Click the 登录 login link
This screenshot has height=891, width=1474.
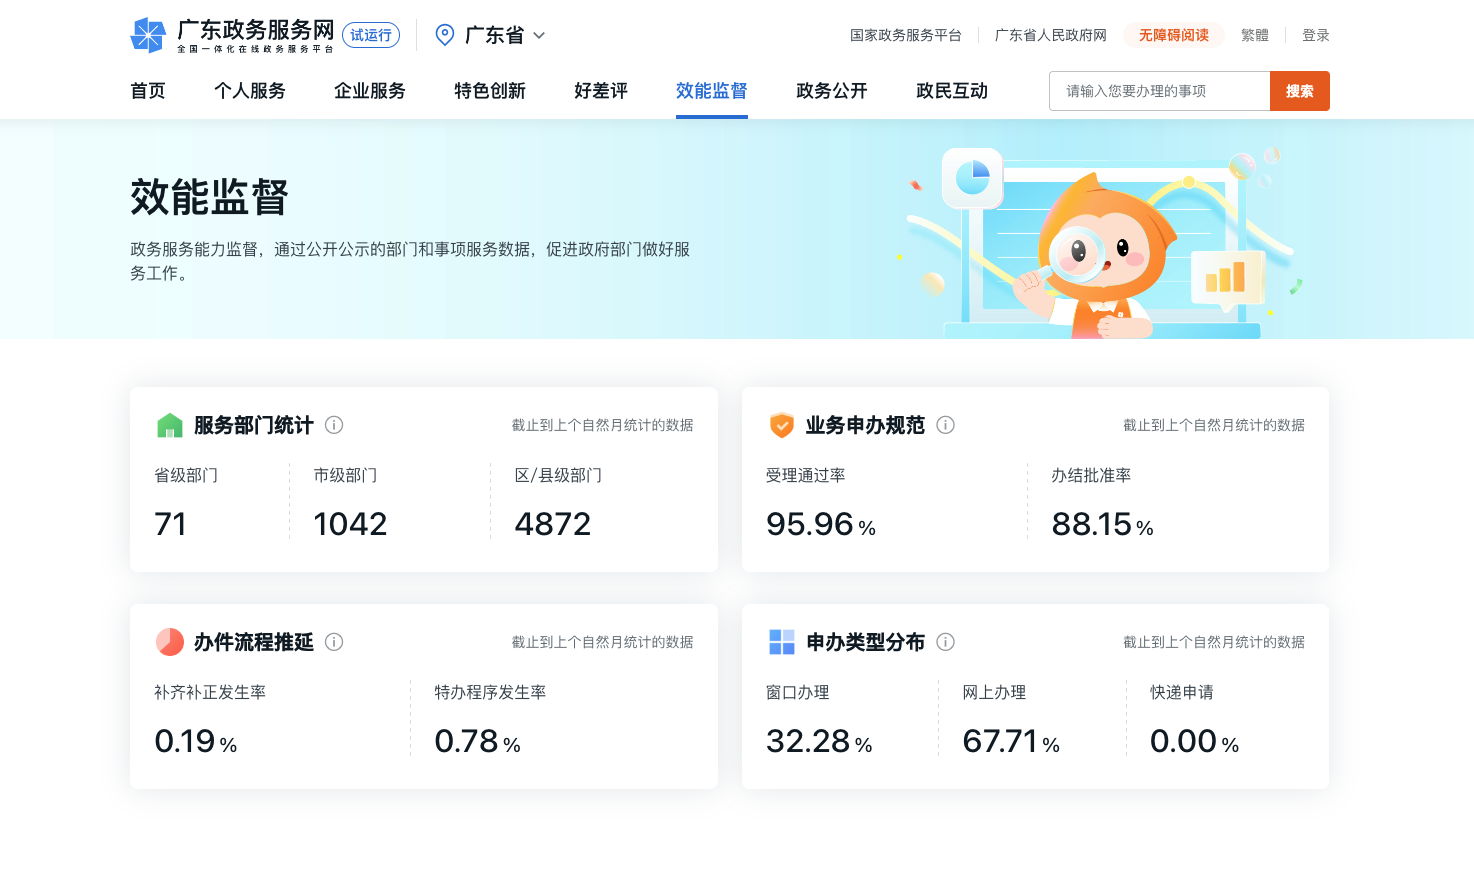click(1315, 35)
